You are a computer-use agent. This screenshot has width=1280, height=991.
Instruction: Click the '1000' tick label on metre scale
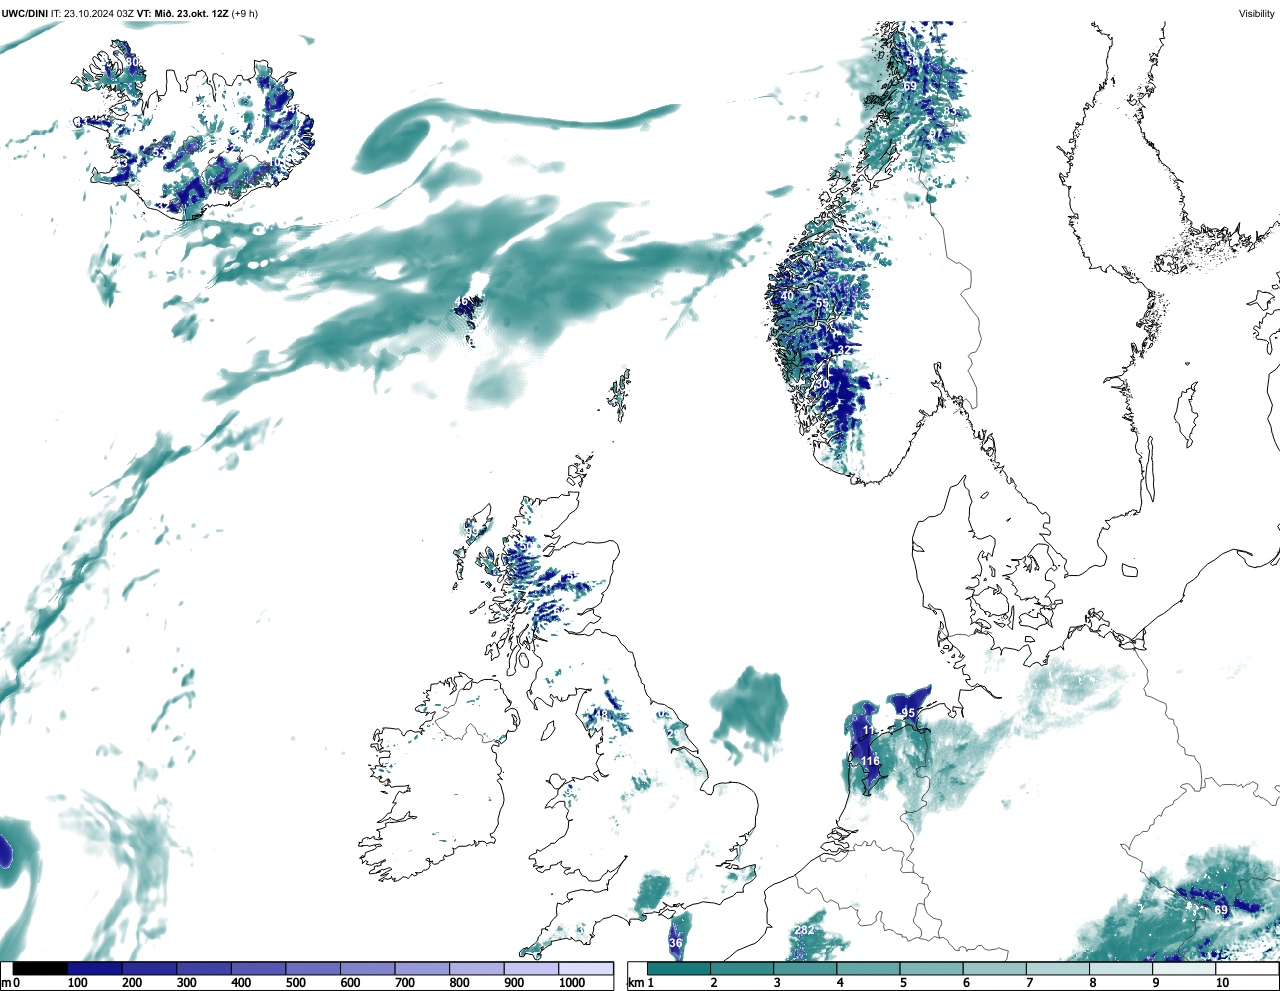tap(572, 983)
